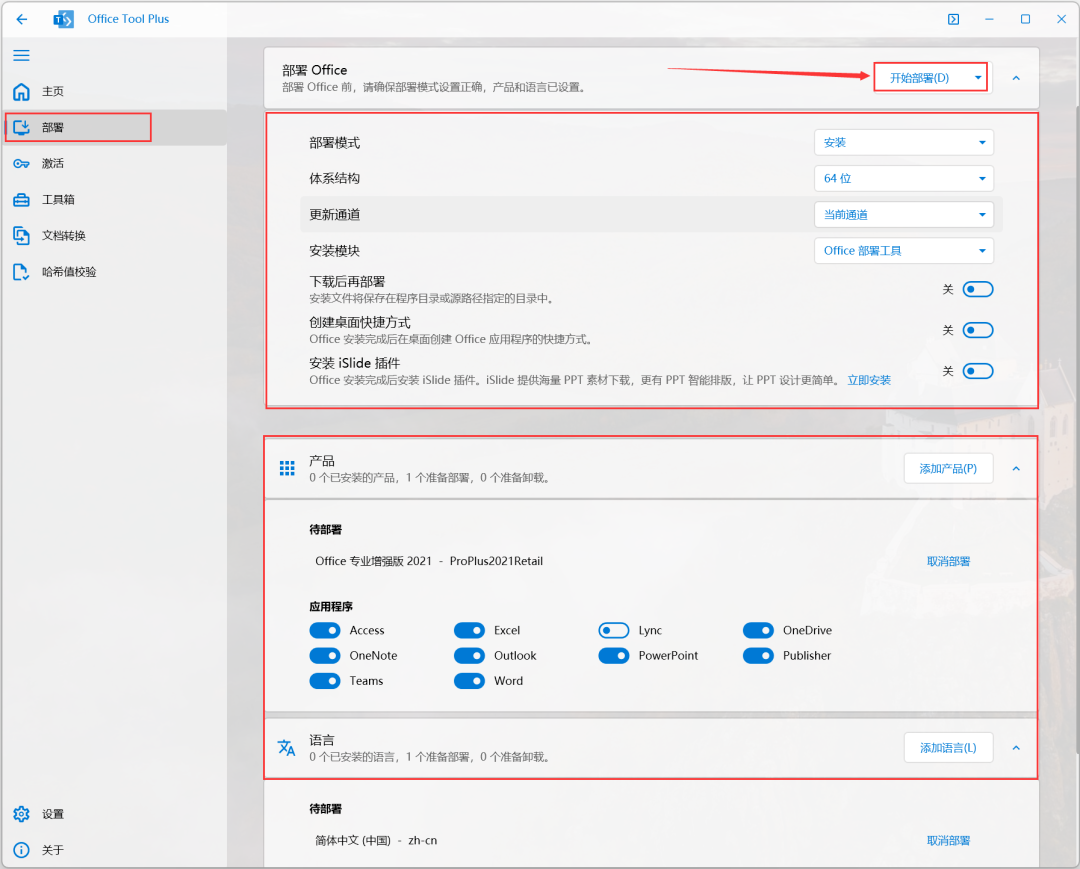This screenshot has width=1080, height=869.
Task: Enable 安装 iSlide 插件 switch
Action: click(x=977, y=371)
